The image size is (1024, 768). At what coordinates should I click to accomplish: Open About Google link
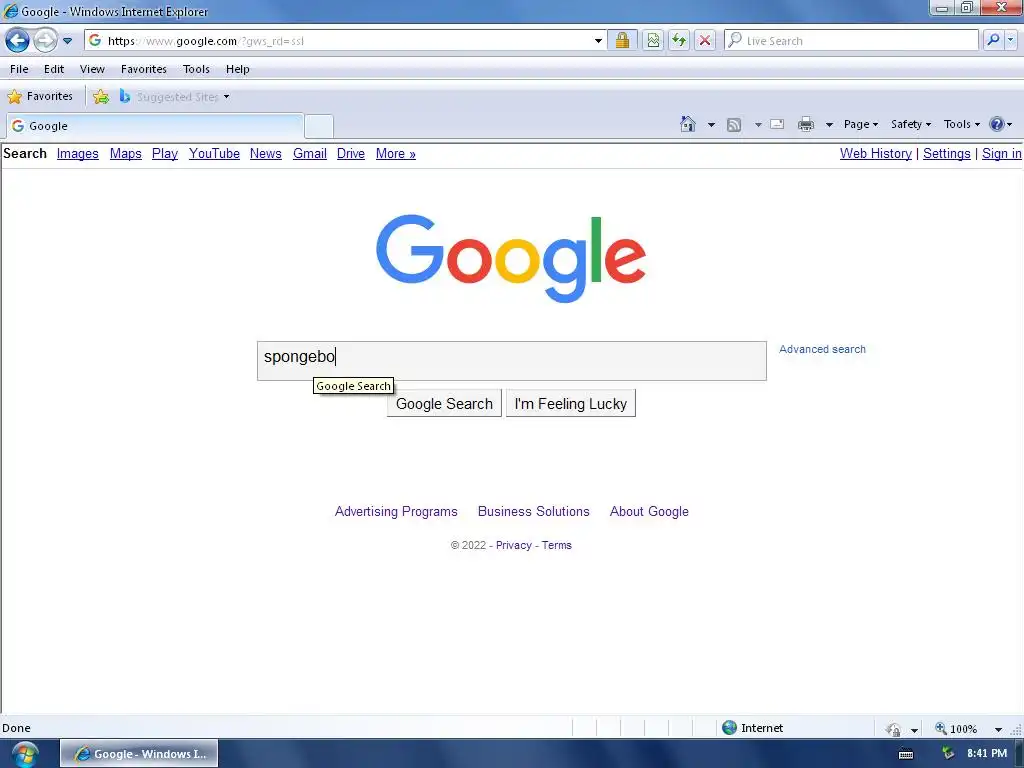(649, 511)
